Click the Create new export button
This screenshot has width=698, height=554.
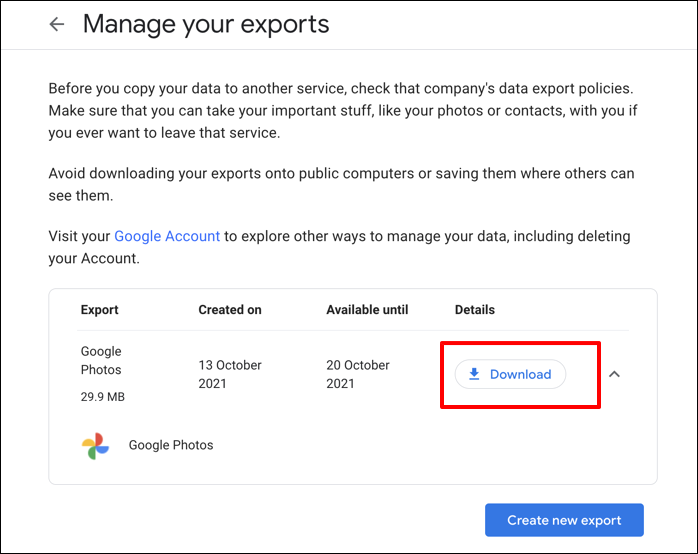click(x=564, y=520)
